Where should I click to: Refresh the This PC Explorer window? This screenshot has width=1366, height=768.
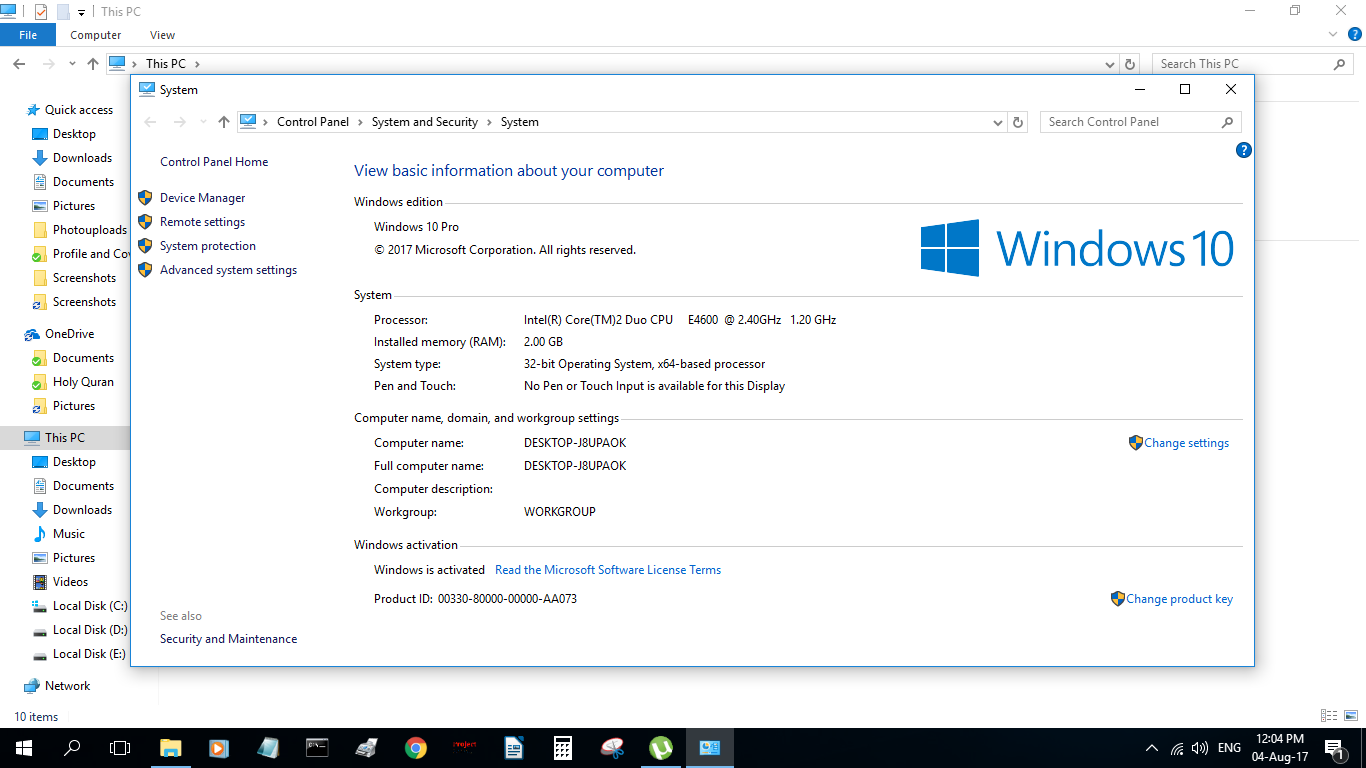click(1130, 64)
